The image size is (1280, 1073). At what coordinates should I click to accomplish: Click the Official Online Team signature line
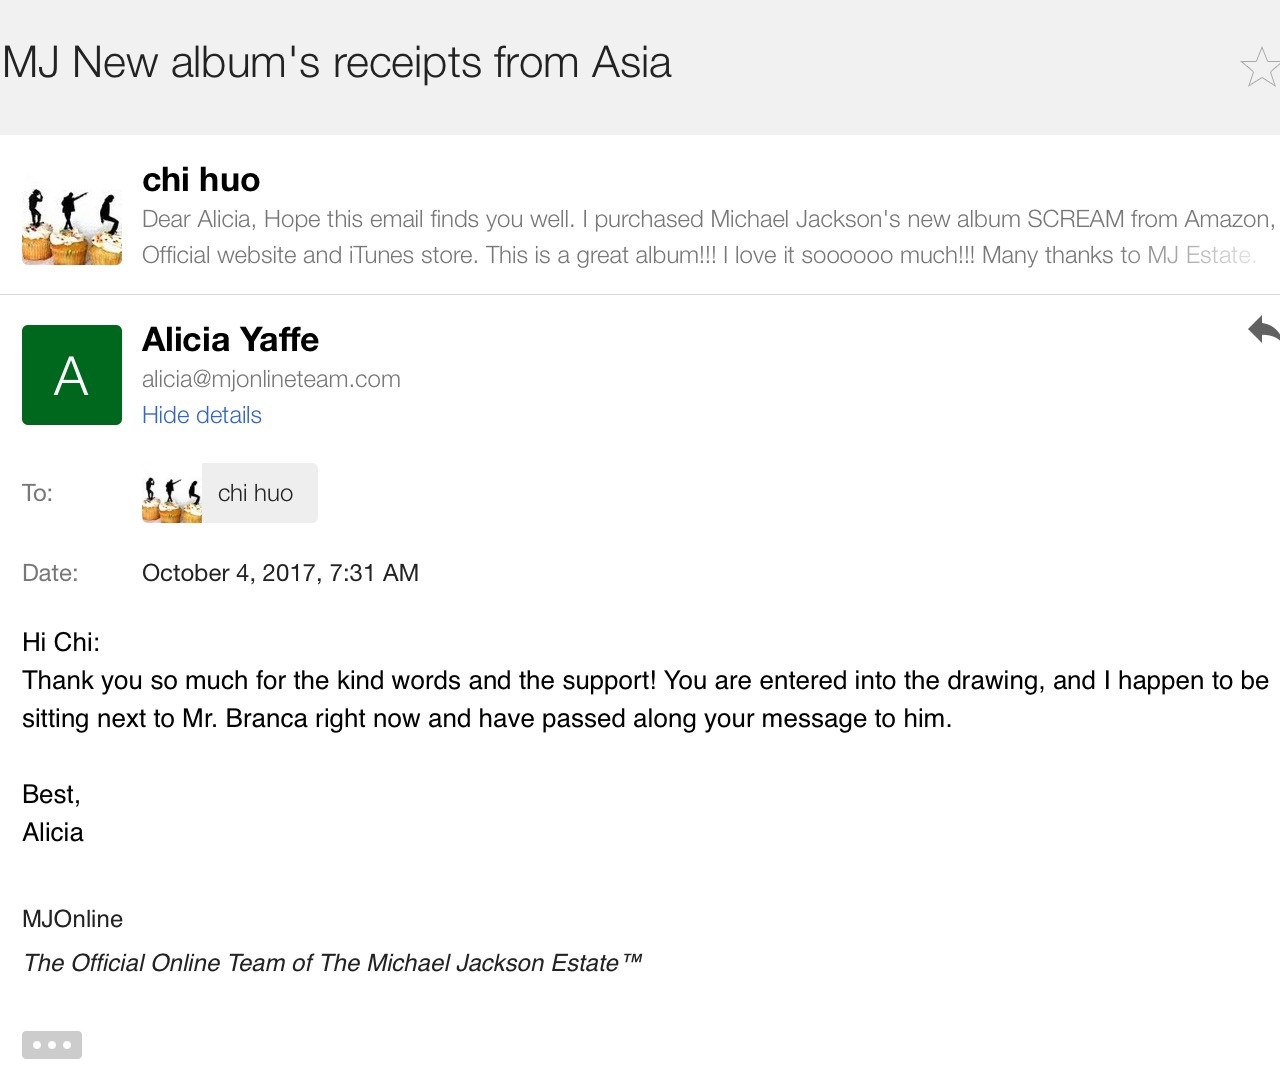pos(332,963)
